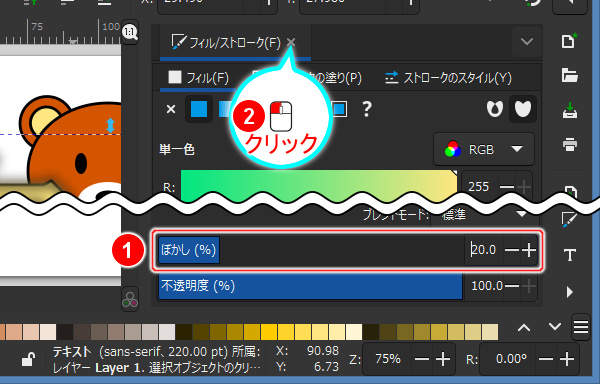600x384 pixels.
Task: Increase rotation with plus button
Action: (x=567, y=359)
